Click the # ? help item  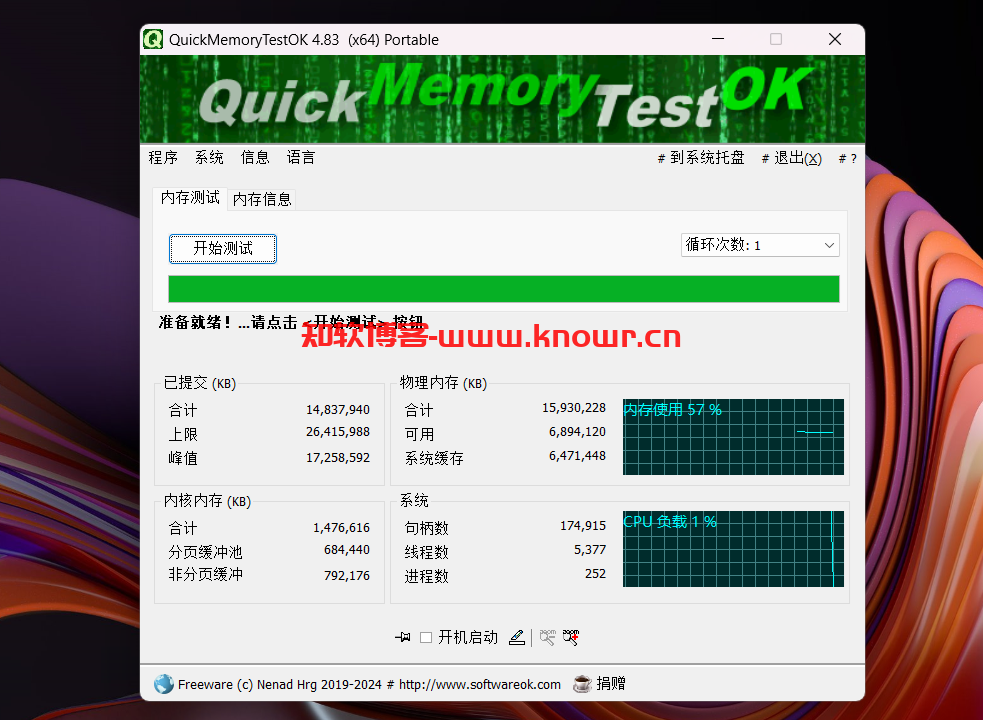click(x=848, y=159)
